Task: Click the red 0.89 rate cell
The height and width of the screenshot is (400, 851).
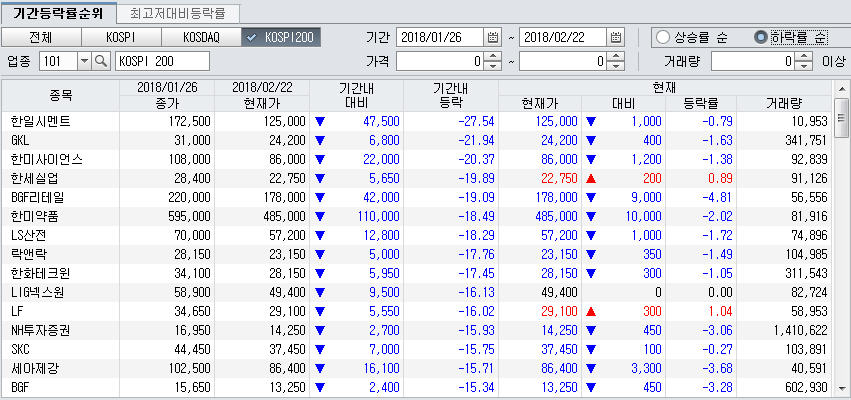Action: point(720,179)
